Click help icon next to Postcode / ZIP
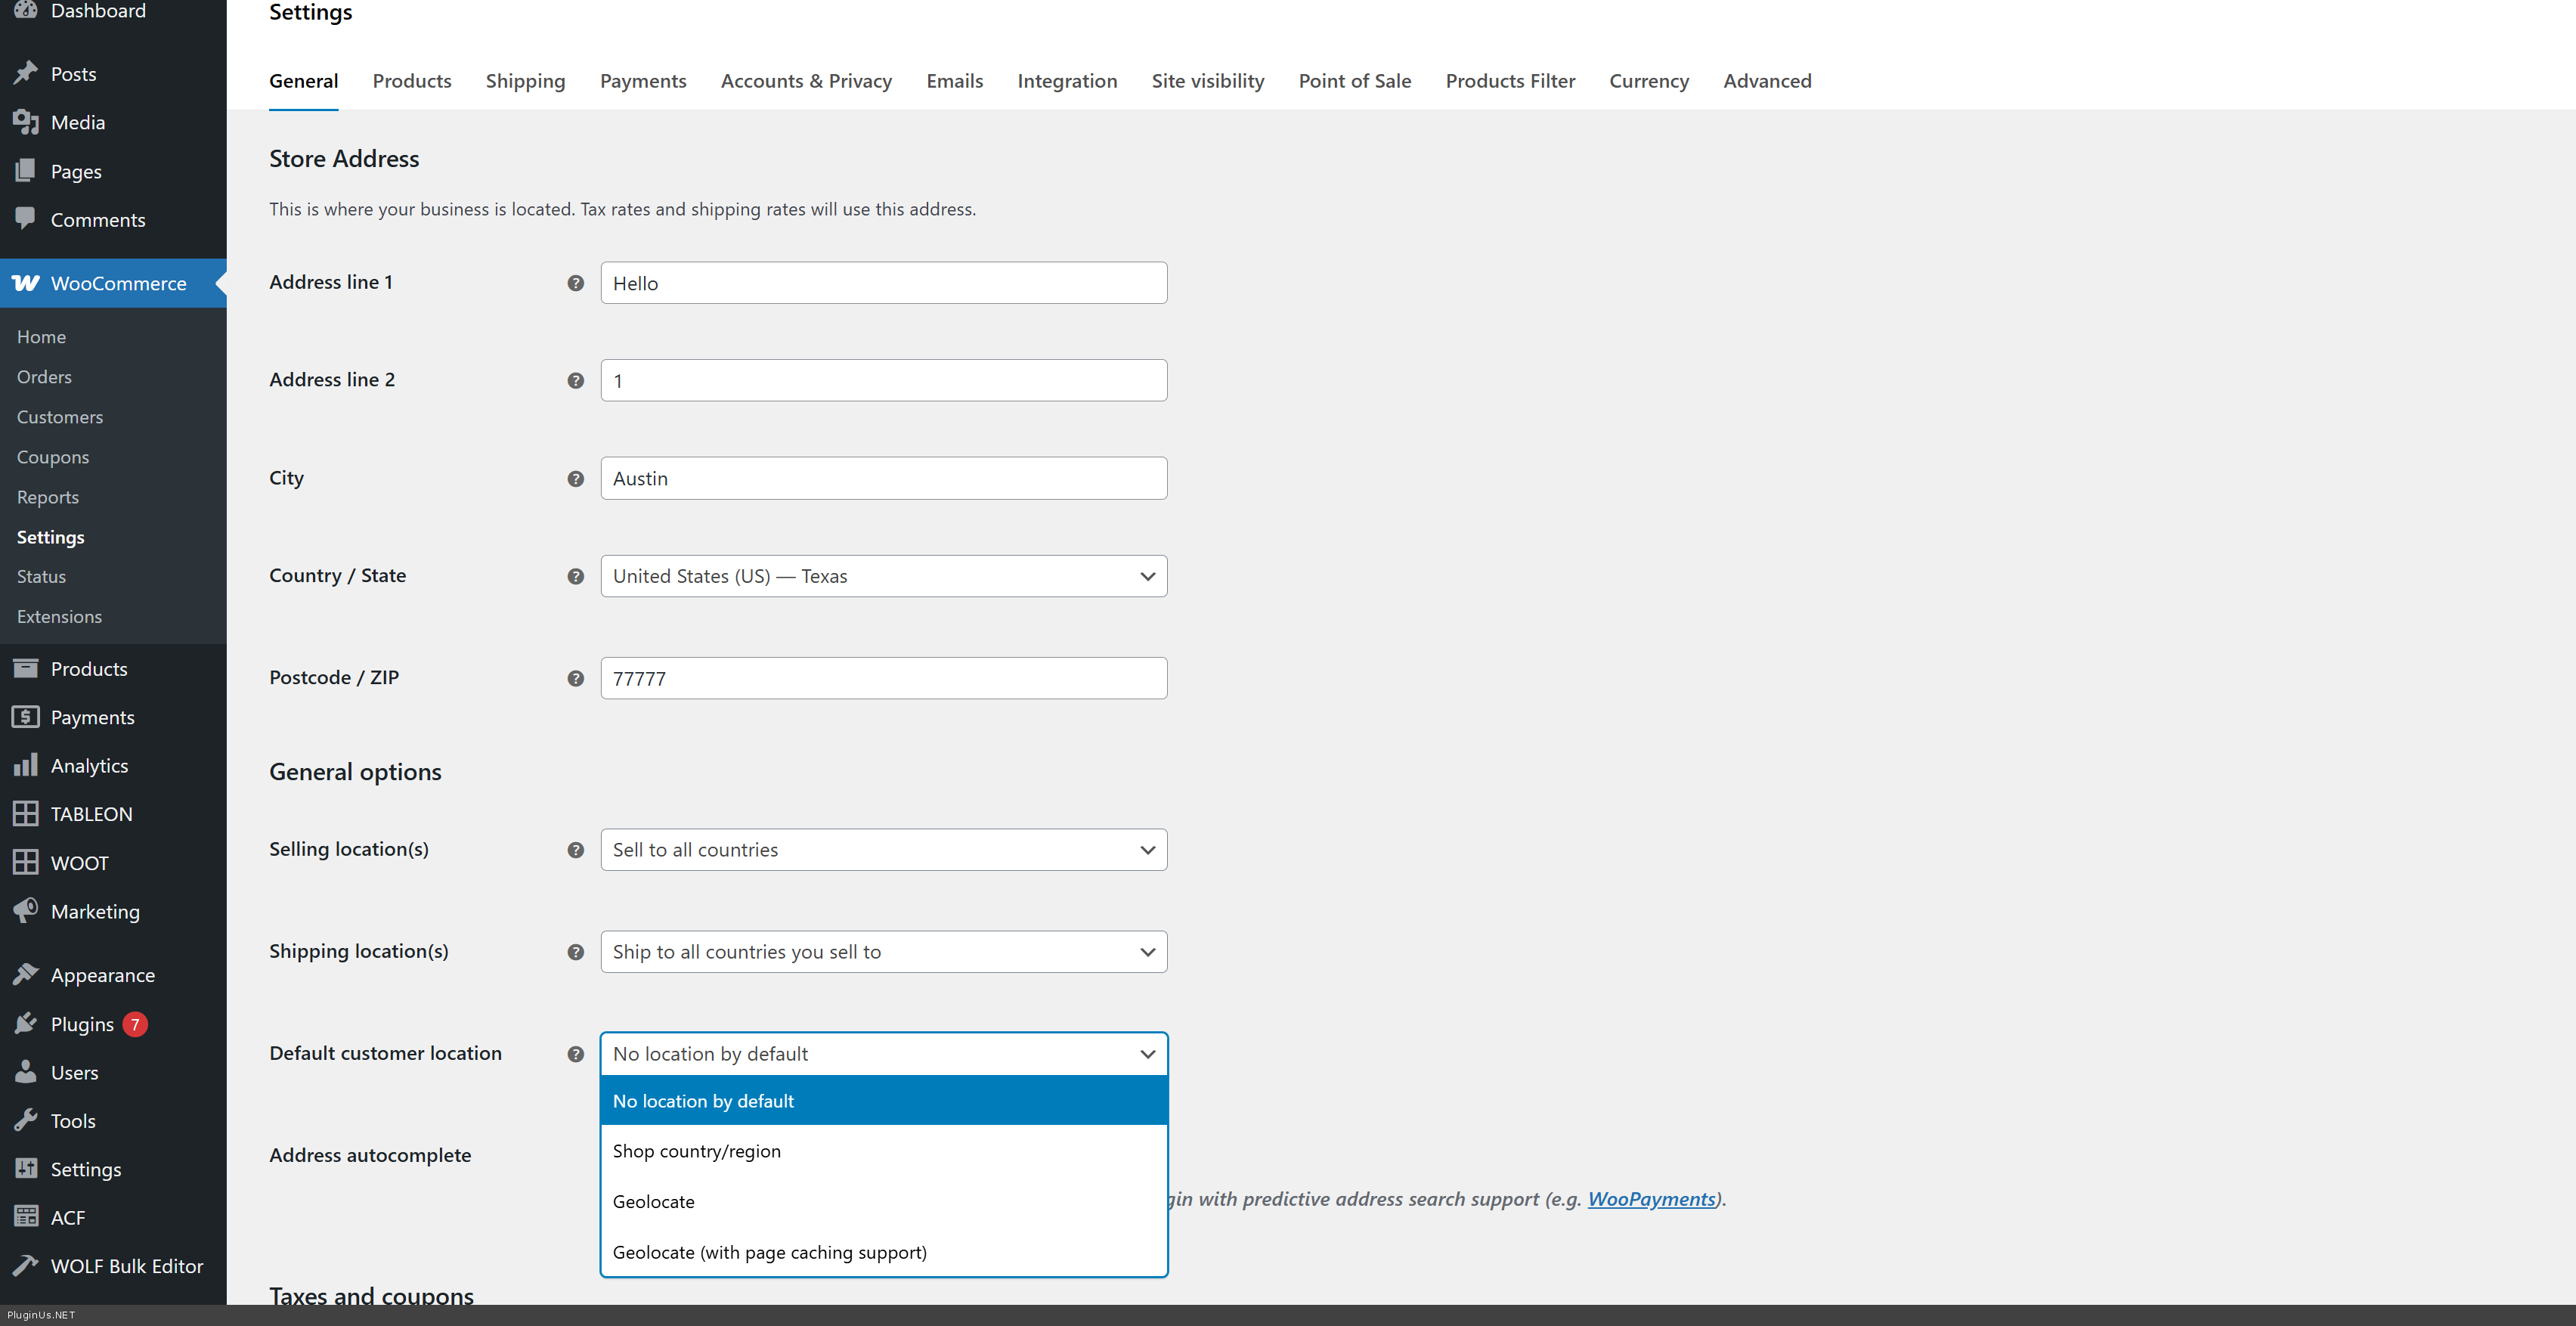Screen dimensions: 2576x1326 tap(575, 678)
